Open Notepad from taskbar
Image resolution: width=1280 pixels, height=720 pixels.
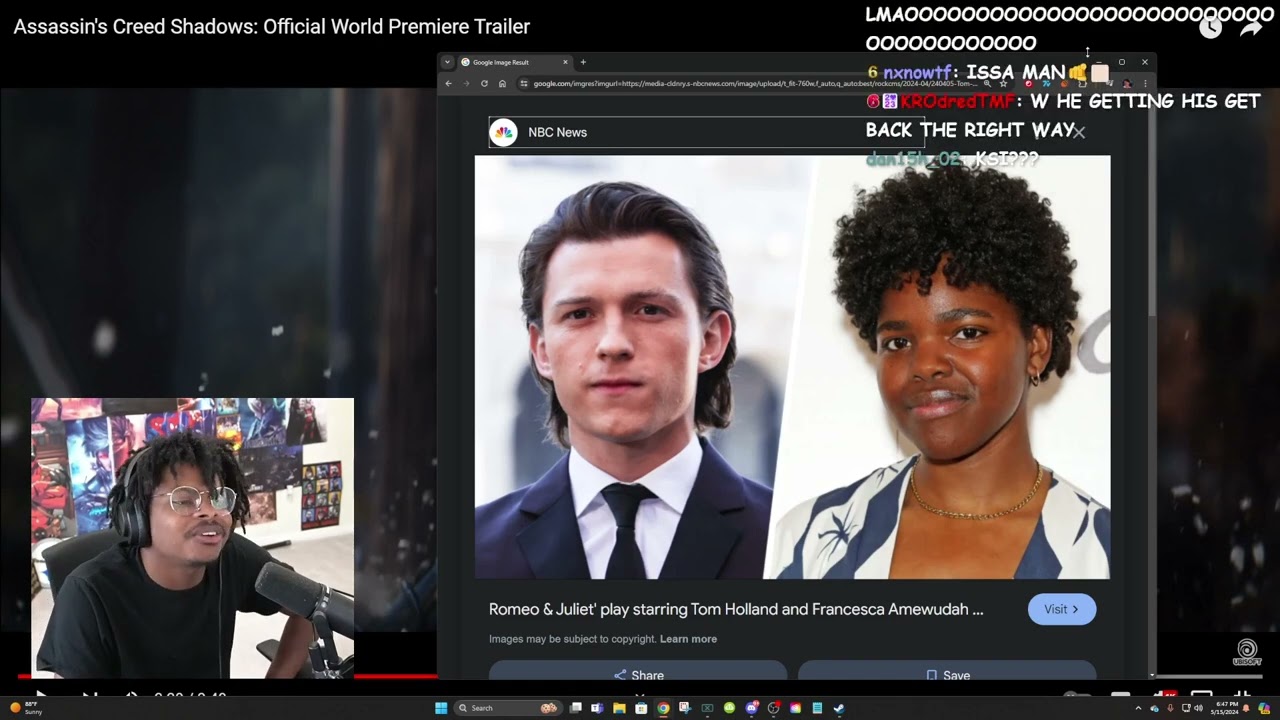[x=817, y=708]
